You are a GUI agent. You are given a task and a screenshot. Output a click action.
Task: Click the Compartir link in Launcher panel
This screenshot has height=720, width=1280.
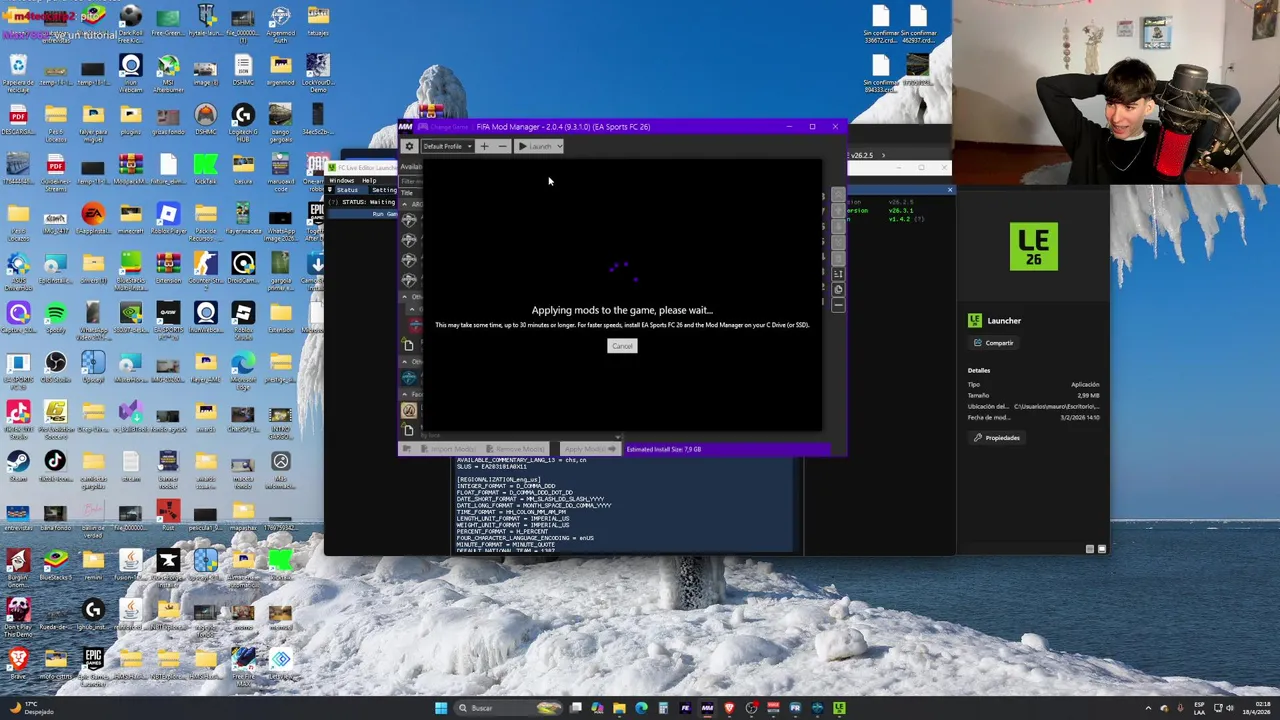993,343
